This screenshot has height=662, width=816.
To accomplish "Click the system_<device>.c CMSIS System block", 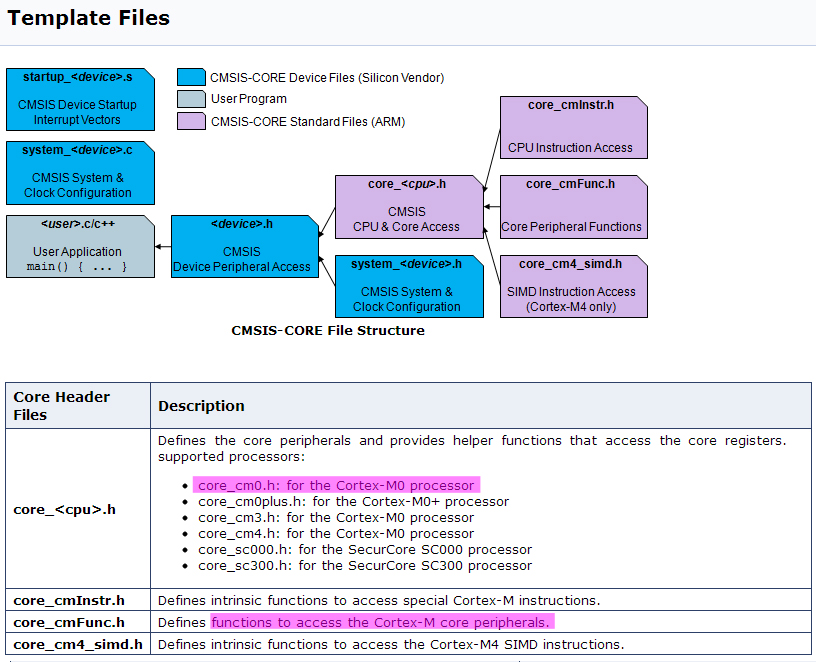I will (80, 172).
